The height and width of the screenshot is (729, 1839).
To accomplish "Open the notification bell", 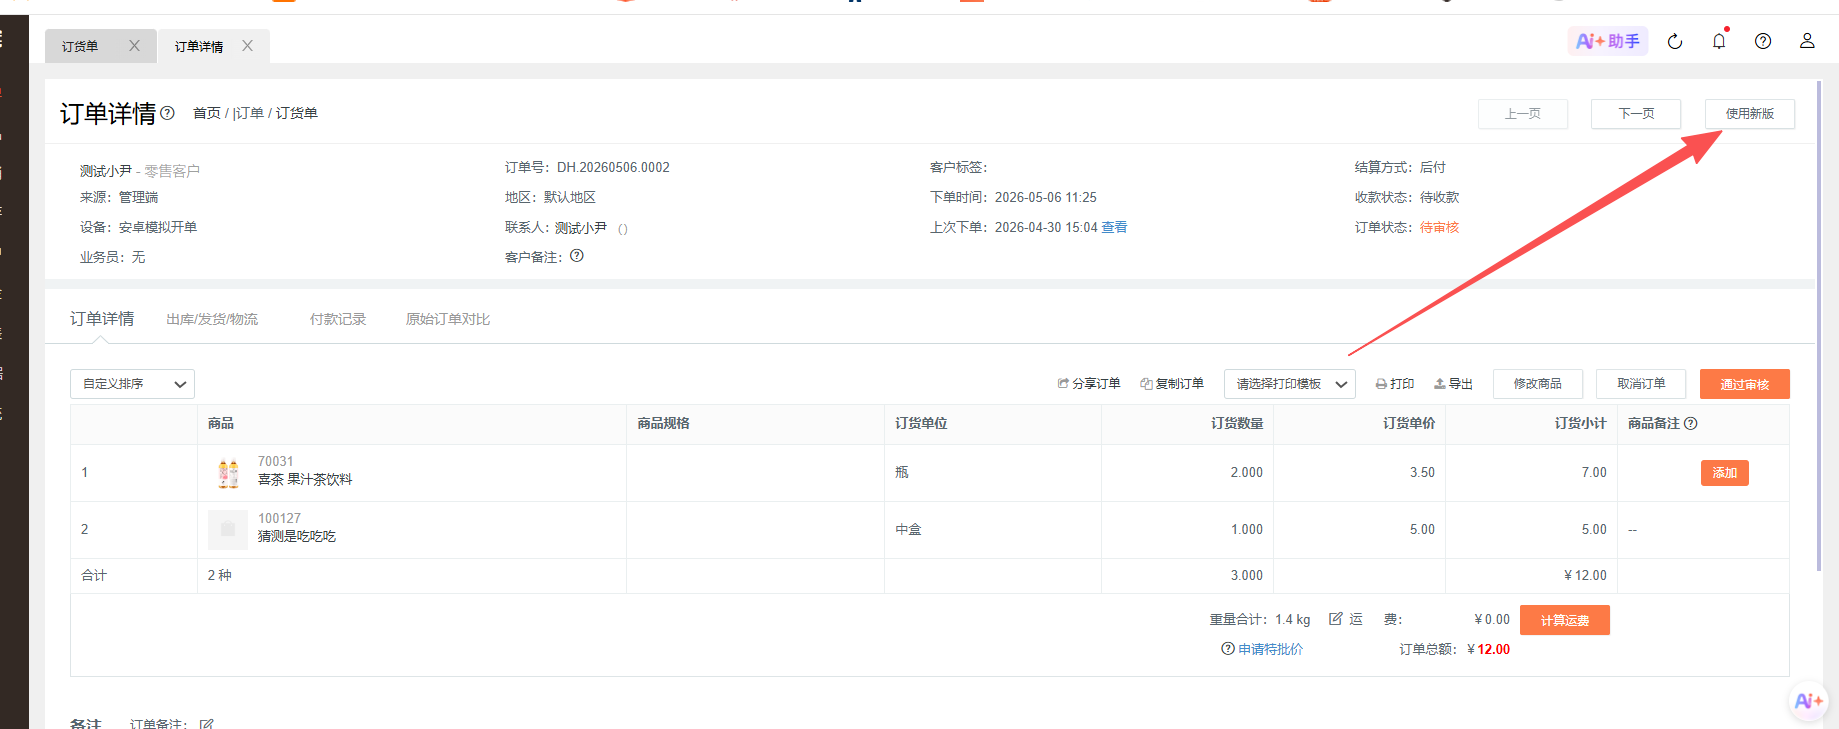I will tap(1719, 41).
